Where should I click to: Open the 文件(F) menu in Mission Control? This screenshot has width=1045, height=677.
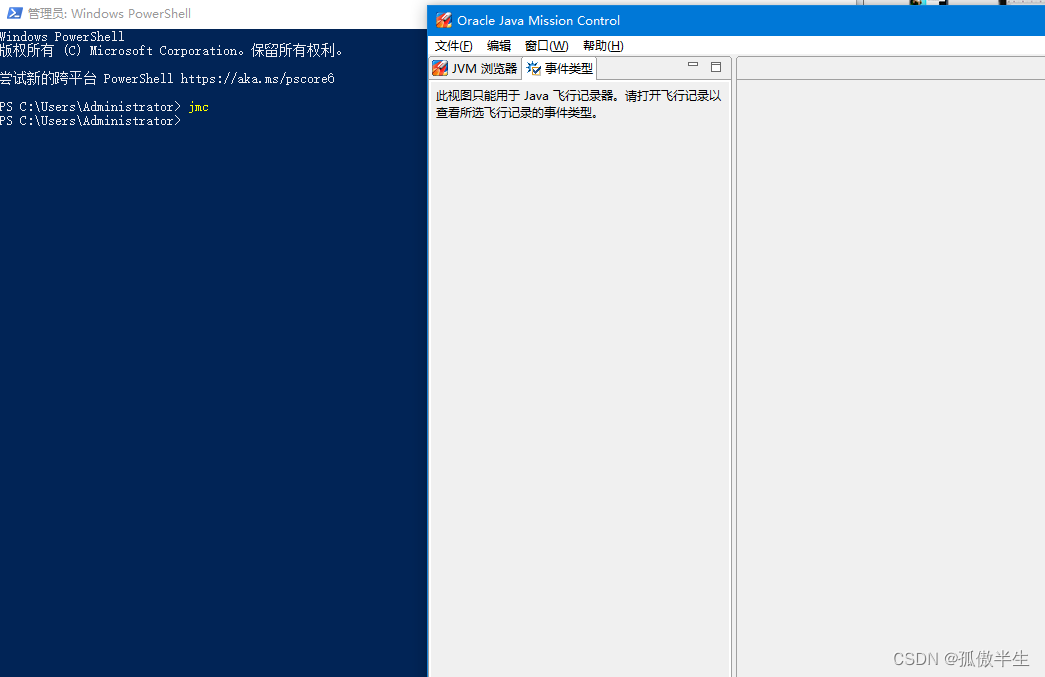pyautogui.click(x=453, y=46)
